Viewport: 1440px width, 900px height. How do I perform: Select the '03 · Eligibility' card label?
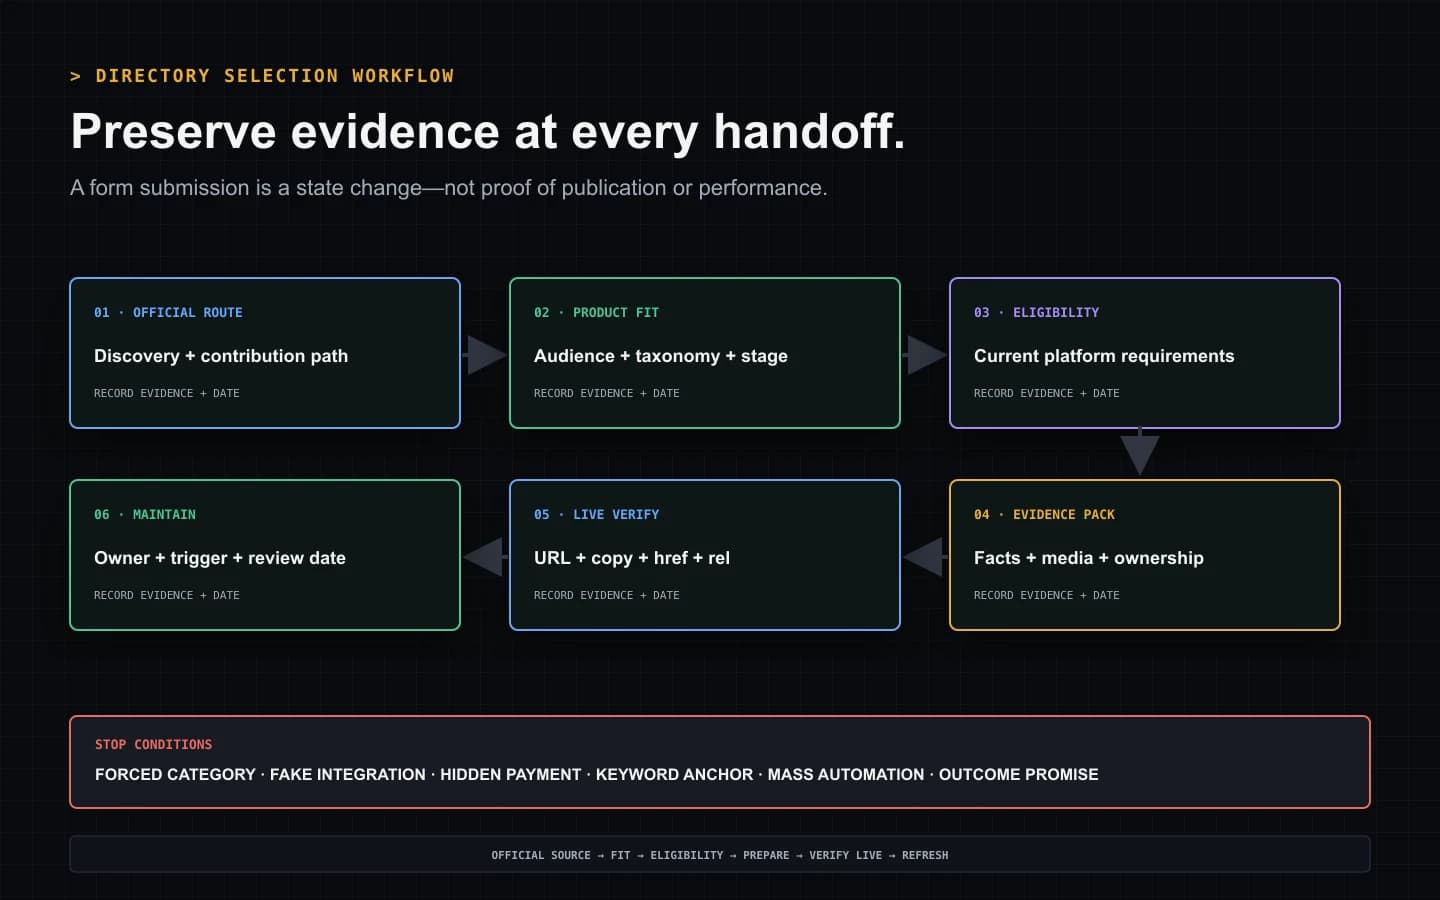(1036, 312)
